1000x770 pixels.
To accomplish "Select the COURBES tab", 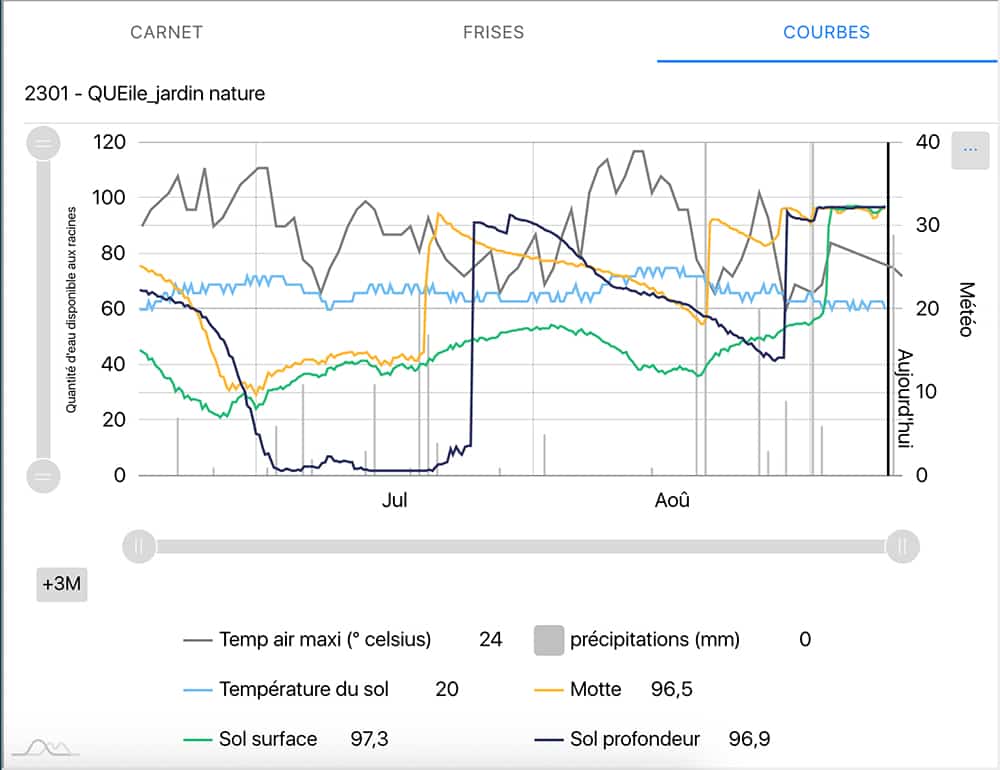I will pyautogui.click(x=826, y=32).
